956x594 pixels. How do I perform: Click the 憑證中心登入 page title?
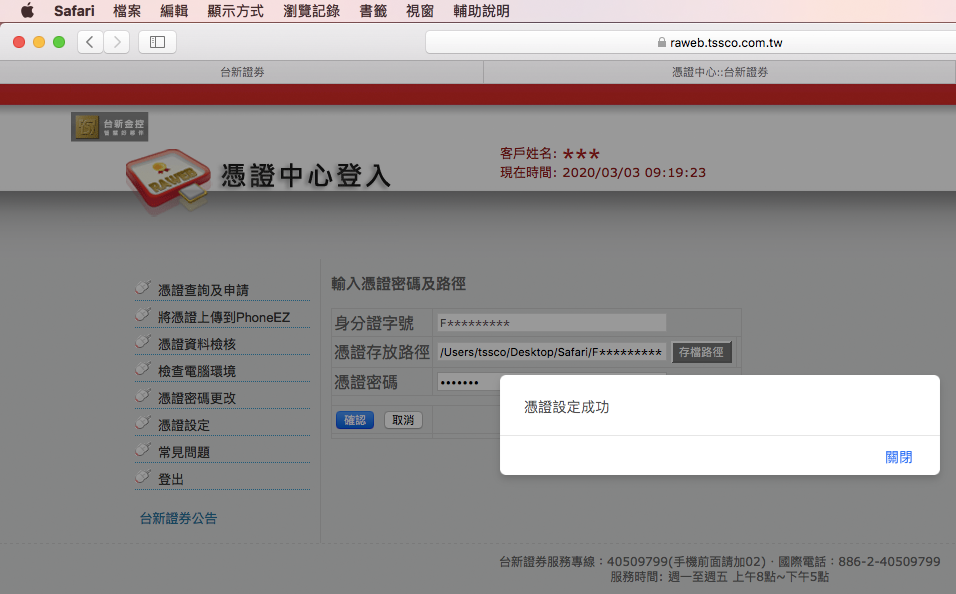[305, 176]
